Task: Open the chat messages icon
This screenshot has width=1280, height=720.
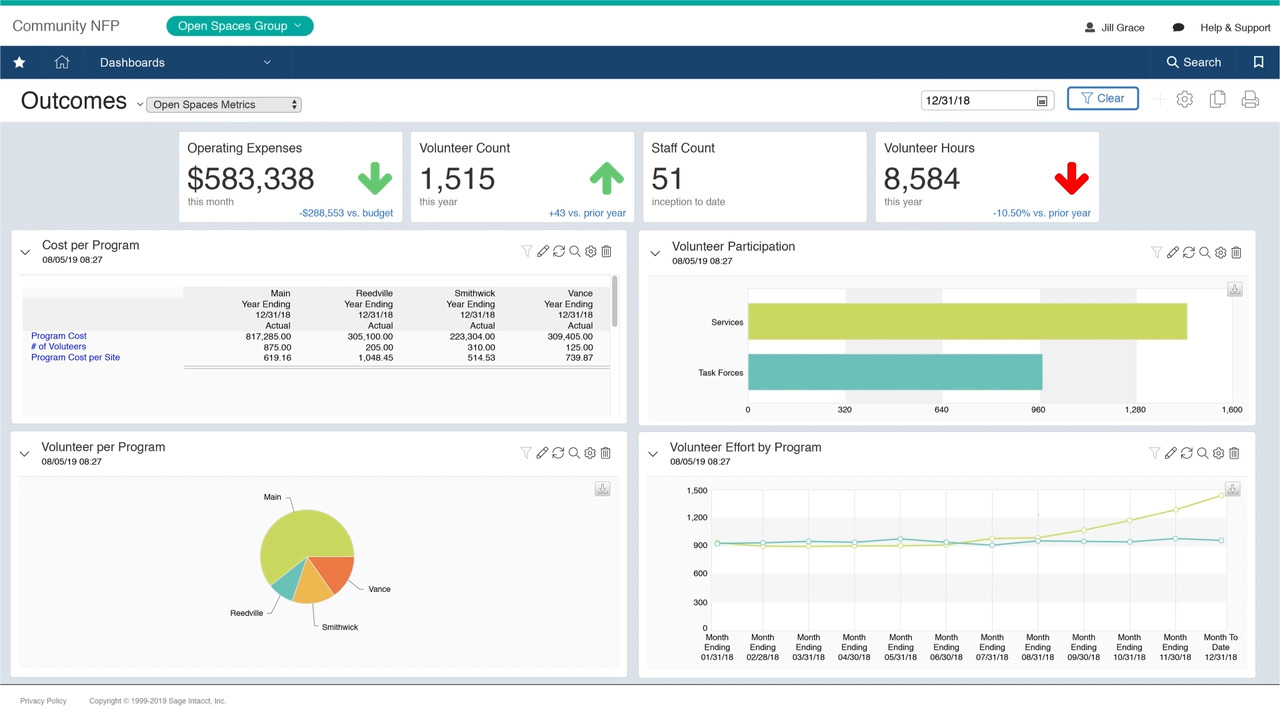Action: pos(1178,28)
